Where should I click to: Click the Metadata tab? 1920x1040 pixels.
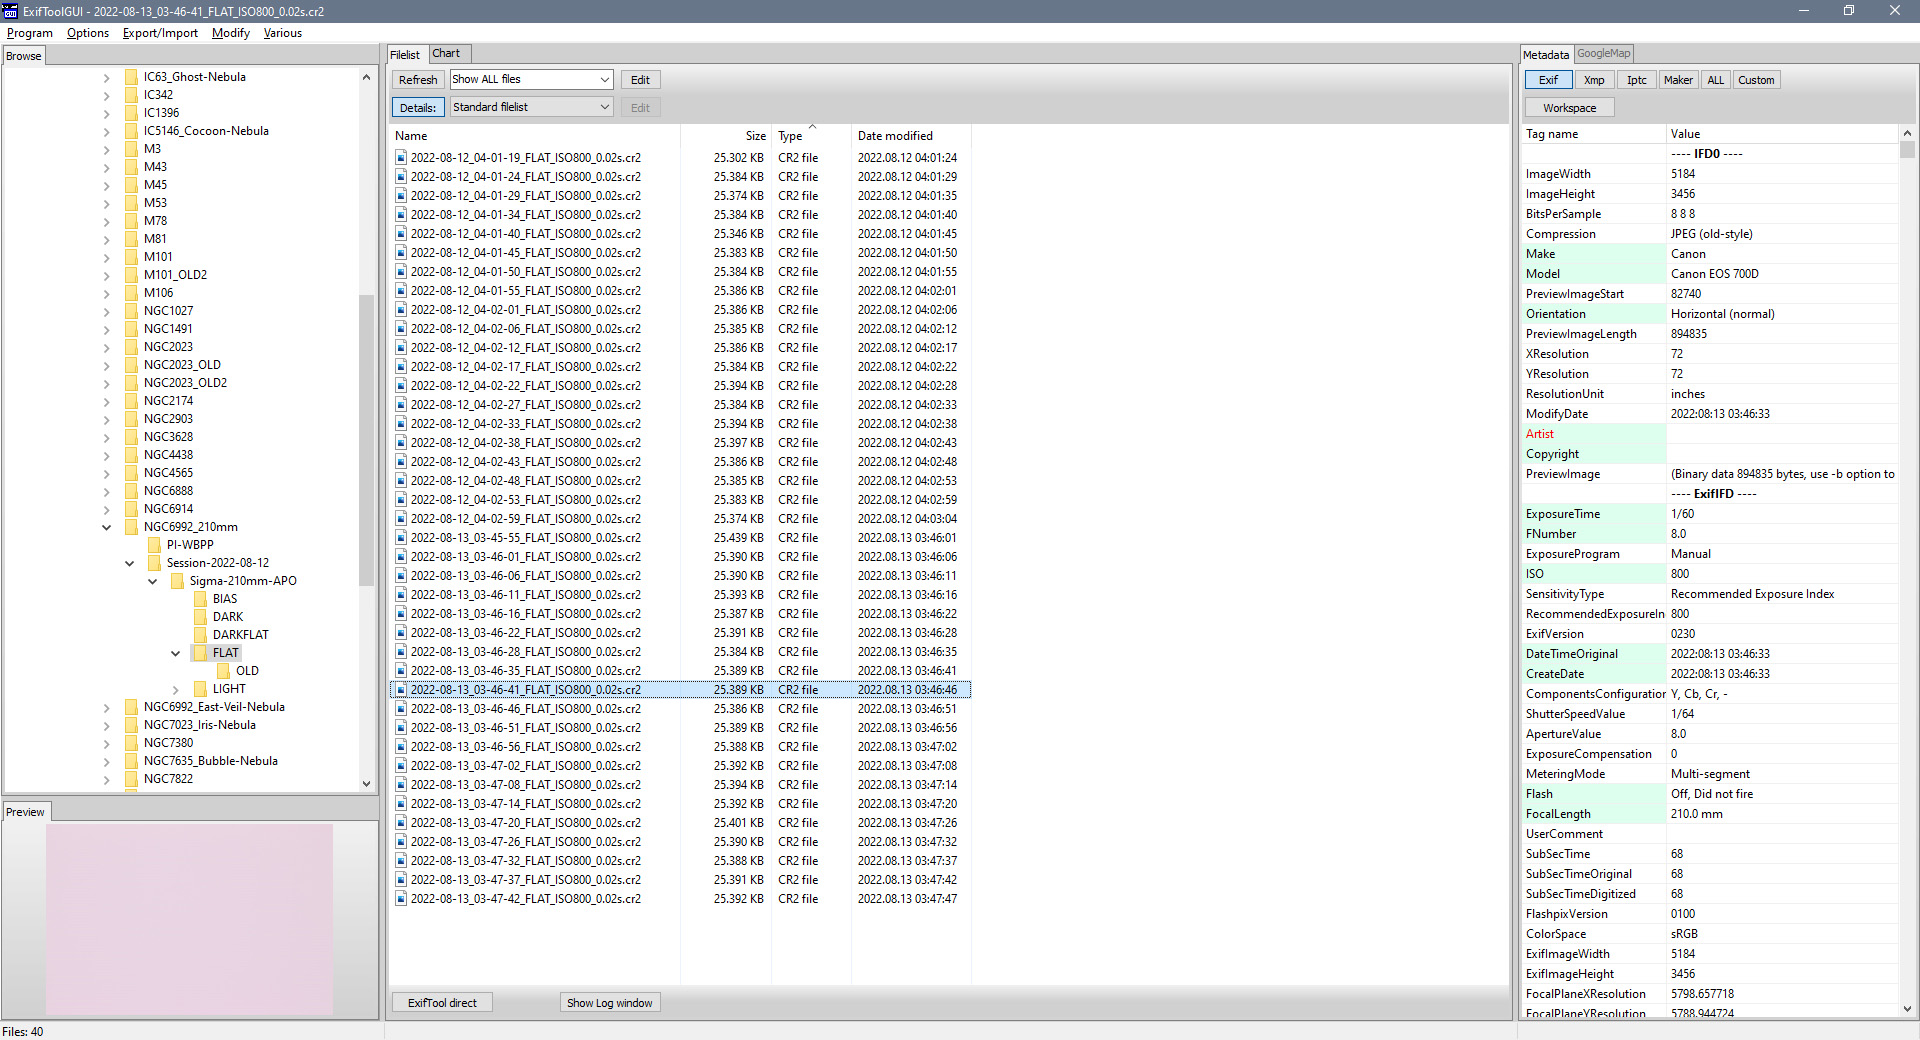1546,55
